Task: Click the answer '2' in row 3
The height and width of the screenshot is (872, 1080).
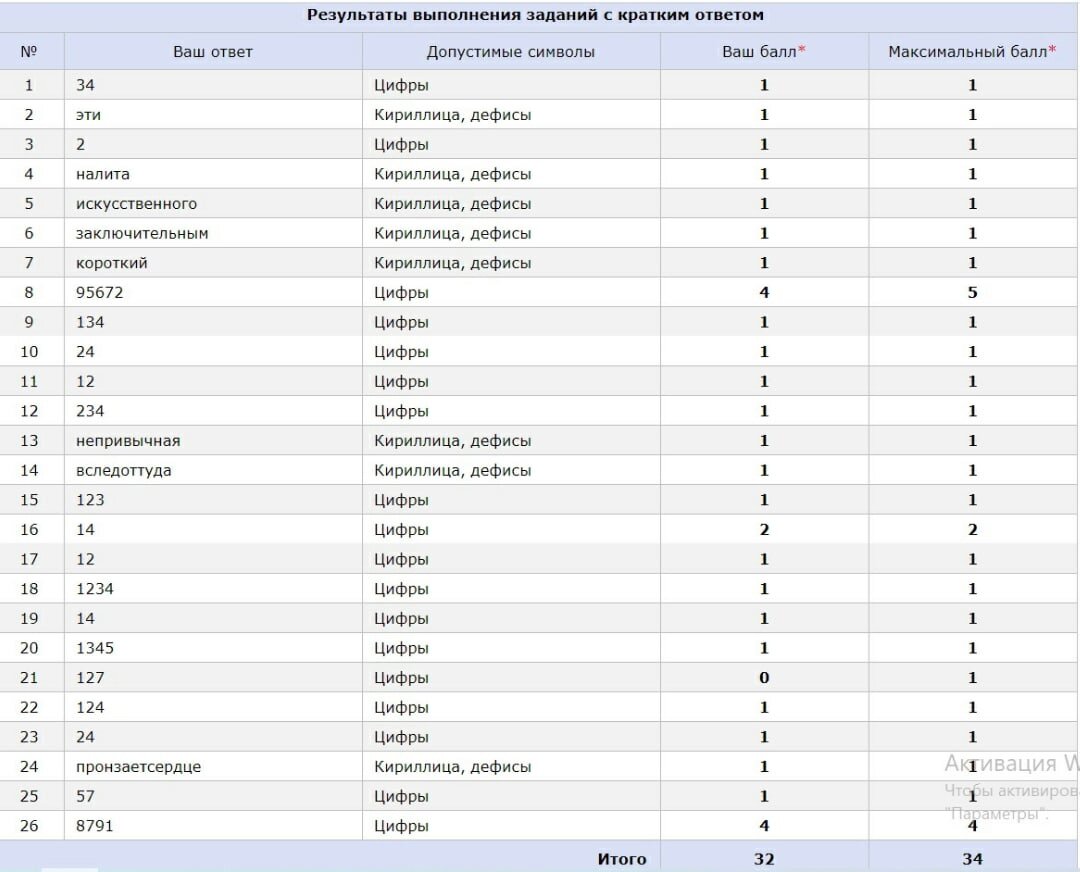Action: click(81, 145)
